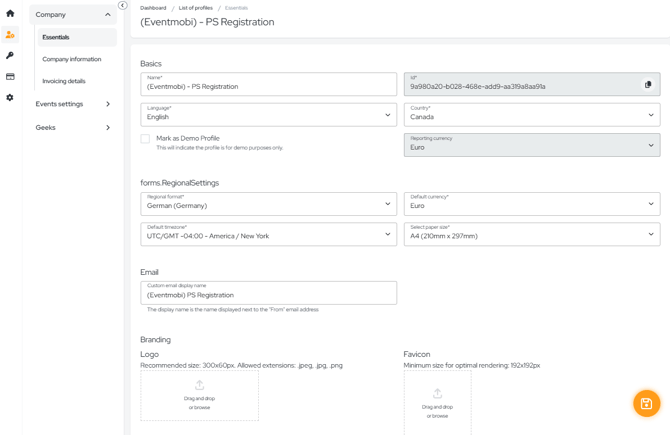
Task: Collapse the side panel with arrow button
Action: (x=123, y=6)
